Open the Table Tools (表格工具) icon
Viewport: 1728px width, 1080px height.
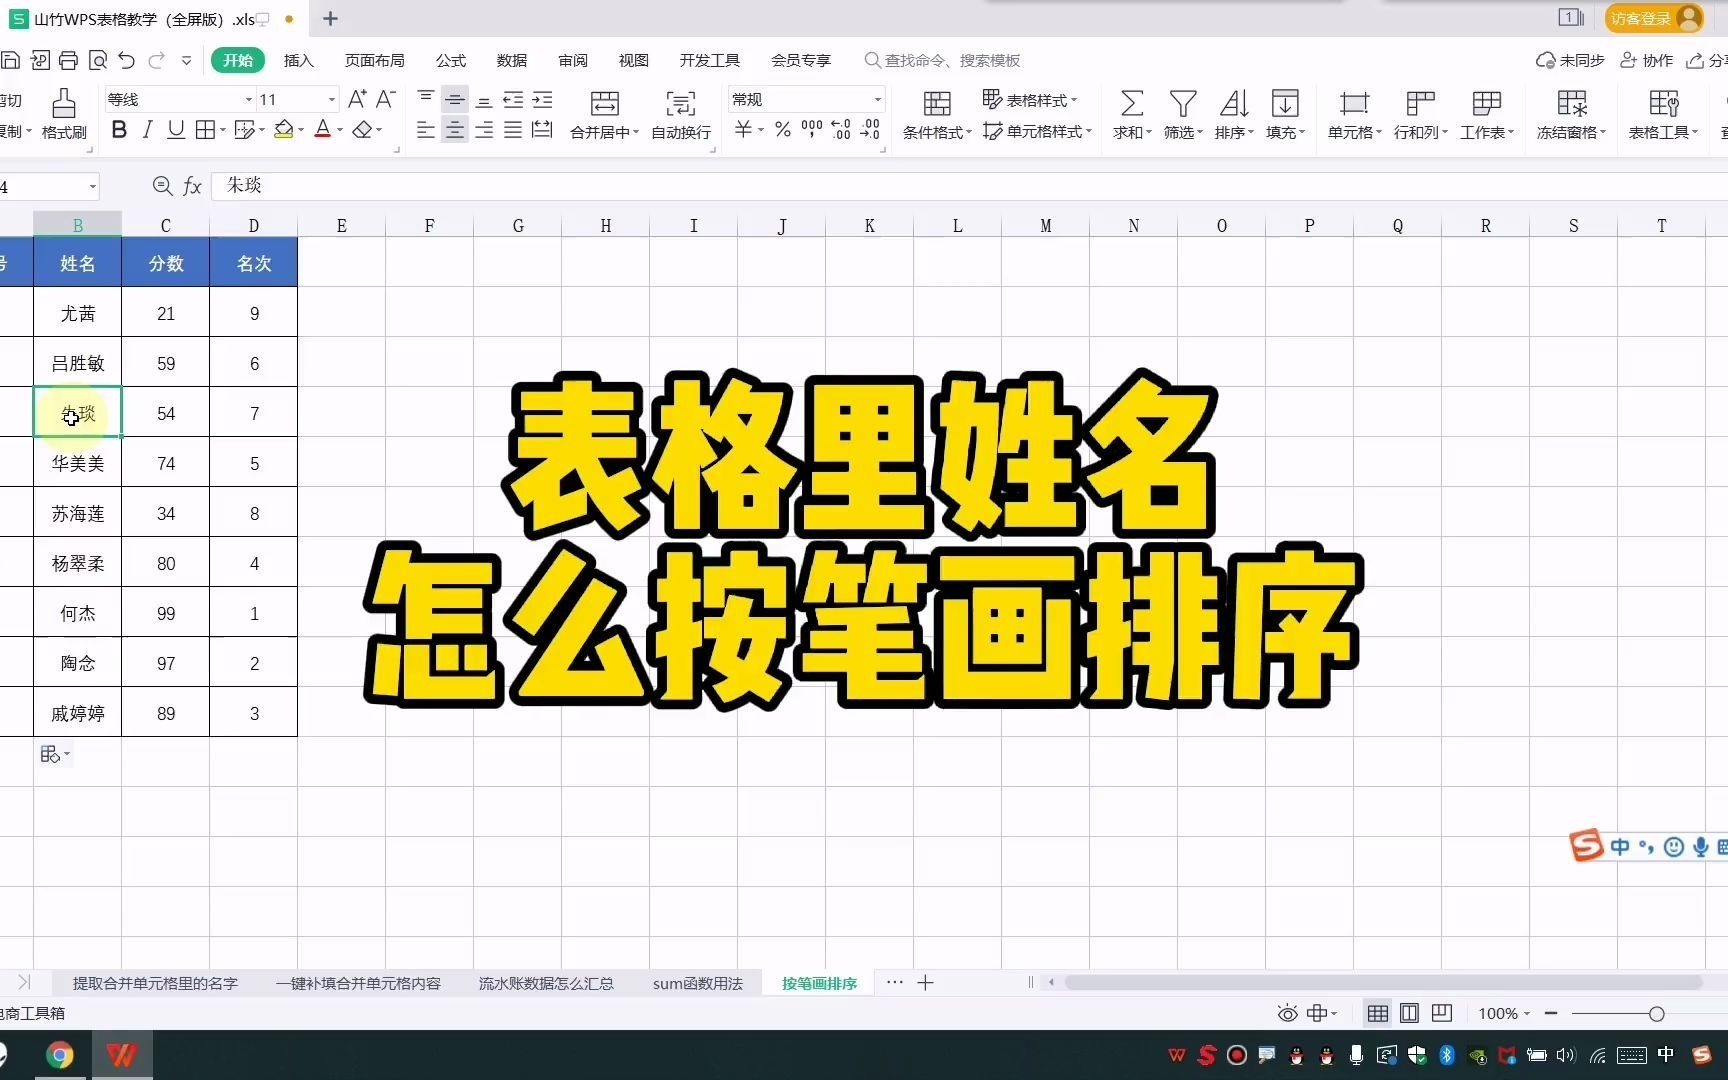coord(1664,103)
